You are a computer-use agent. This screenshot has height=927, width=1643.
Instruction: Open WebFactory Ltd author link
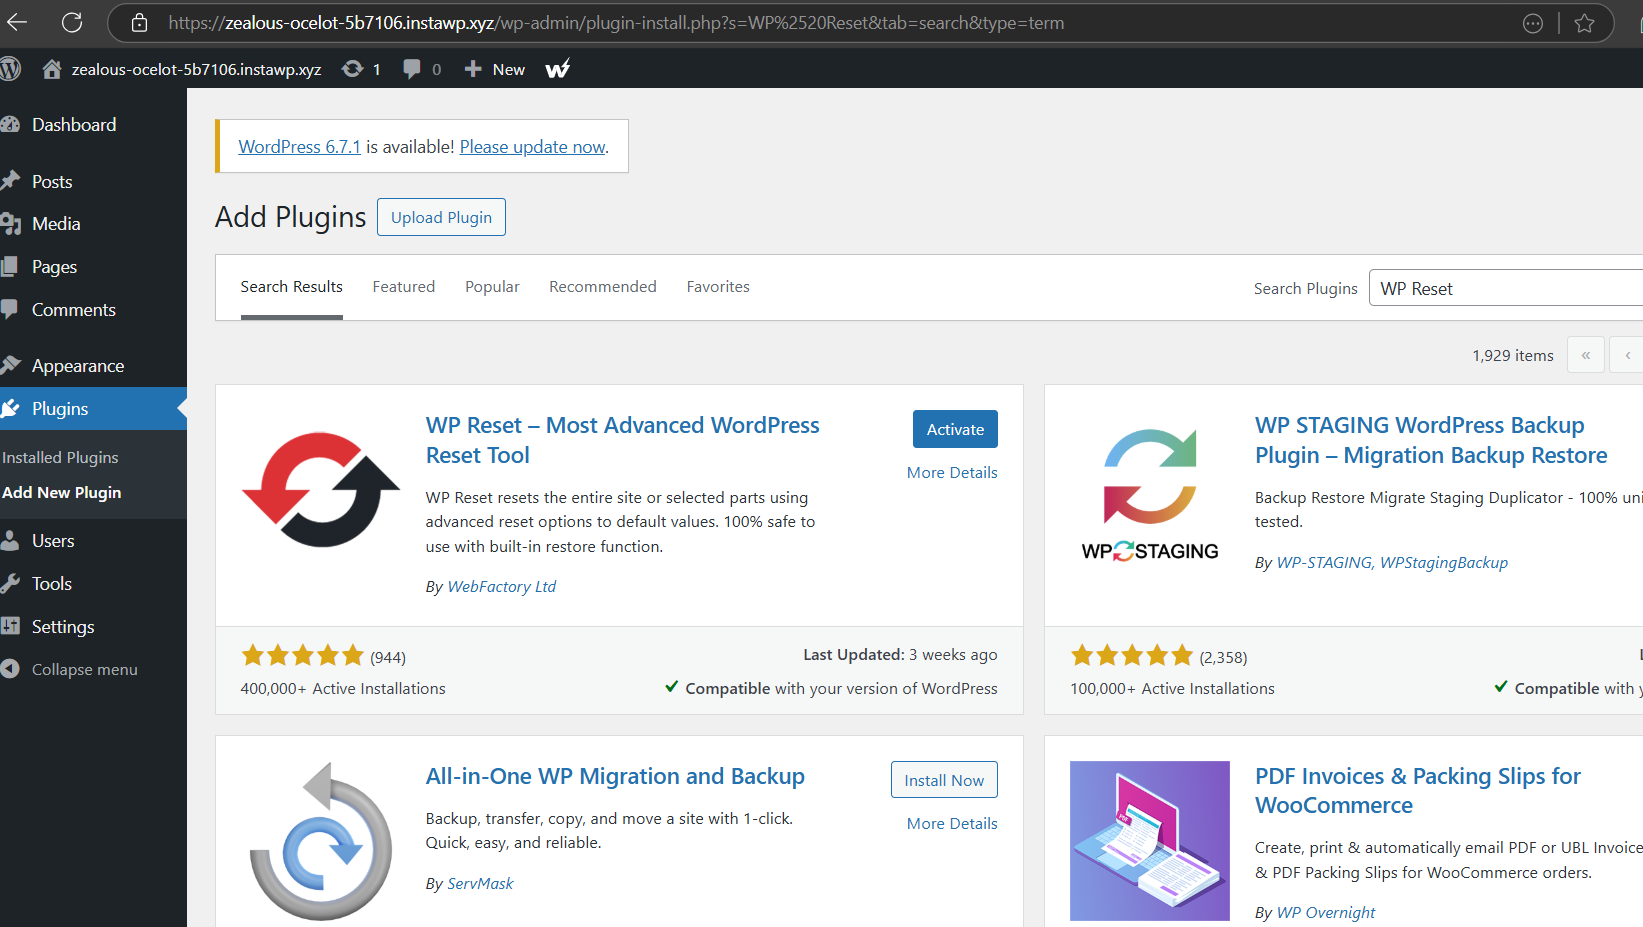501,587
